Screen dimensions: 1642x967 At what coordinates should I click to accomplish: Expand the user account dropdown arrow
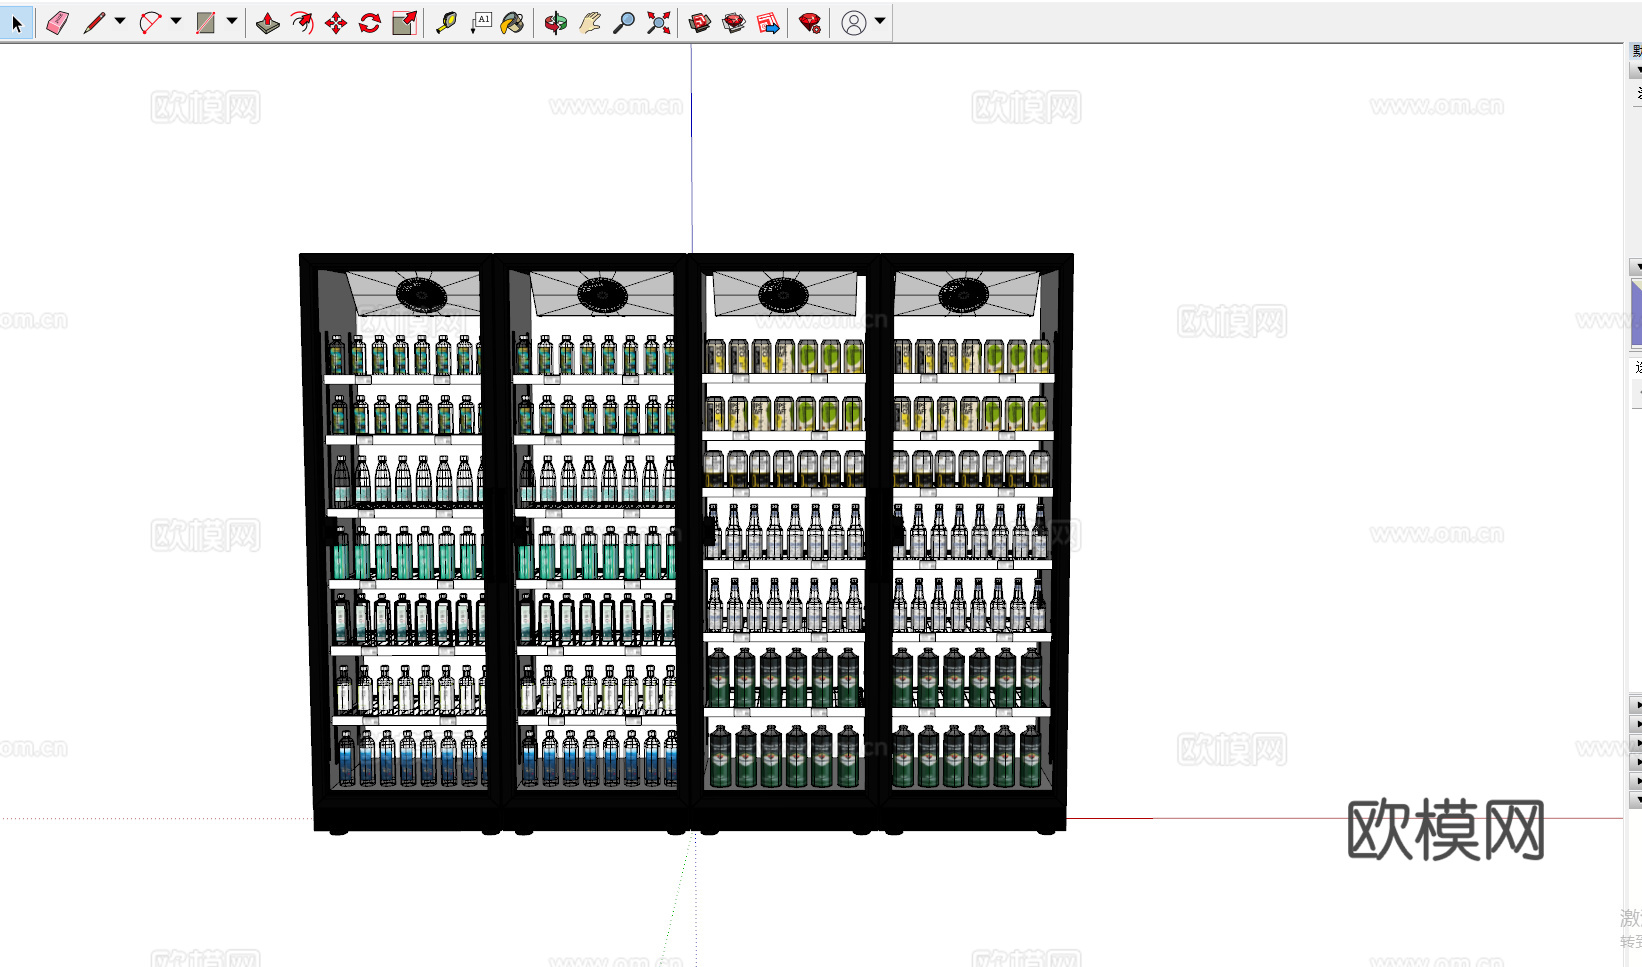880,21
